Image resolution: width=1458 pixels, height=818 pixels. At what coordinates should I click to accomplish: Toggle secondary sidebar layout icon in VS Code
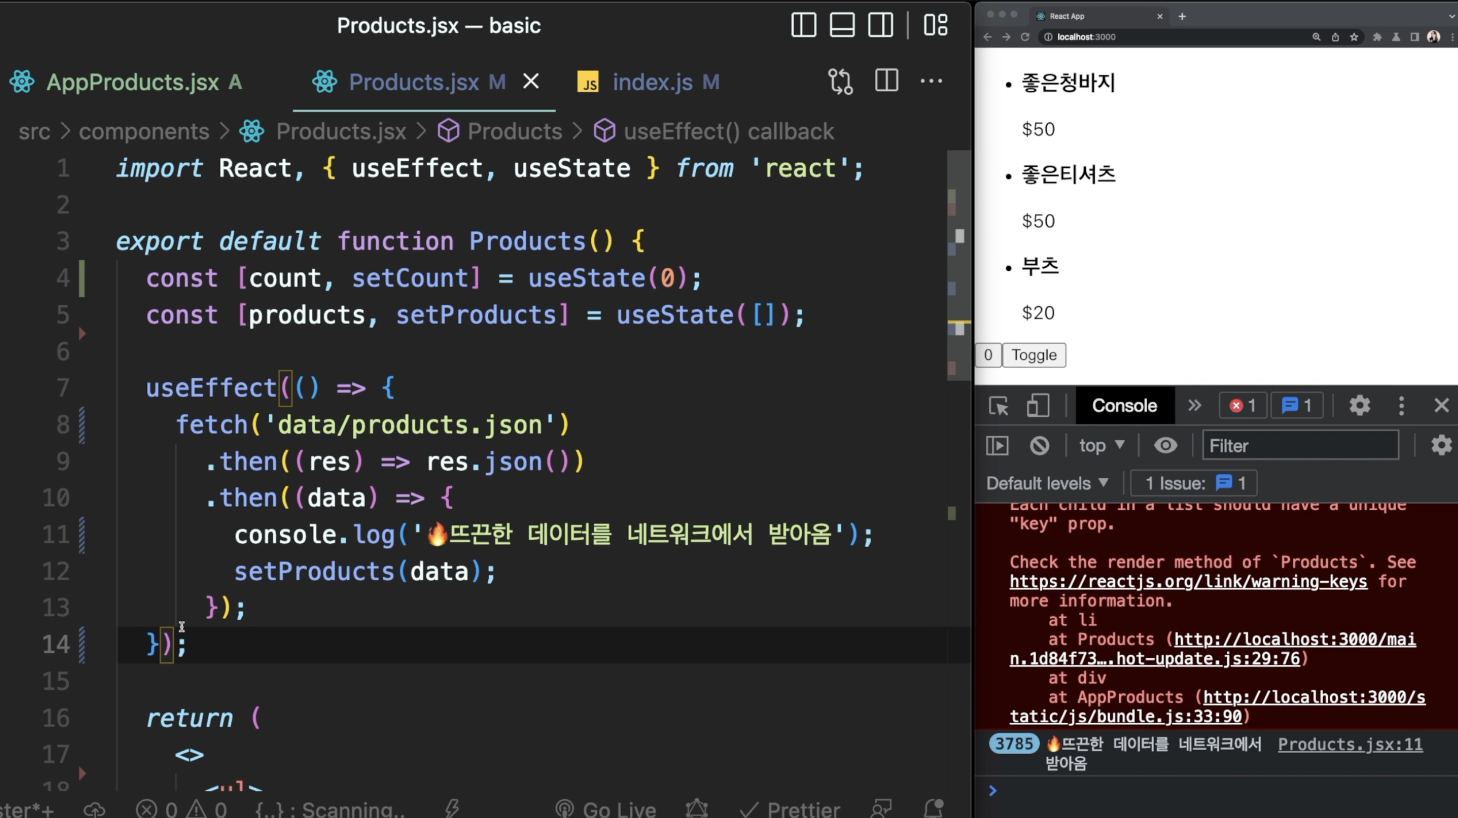point(881,25)
